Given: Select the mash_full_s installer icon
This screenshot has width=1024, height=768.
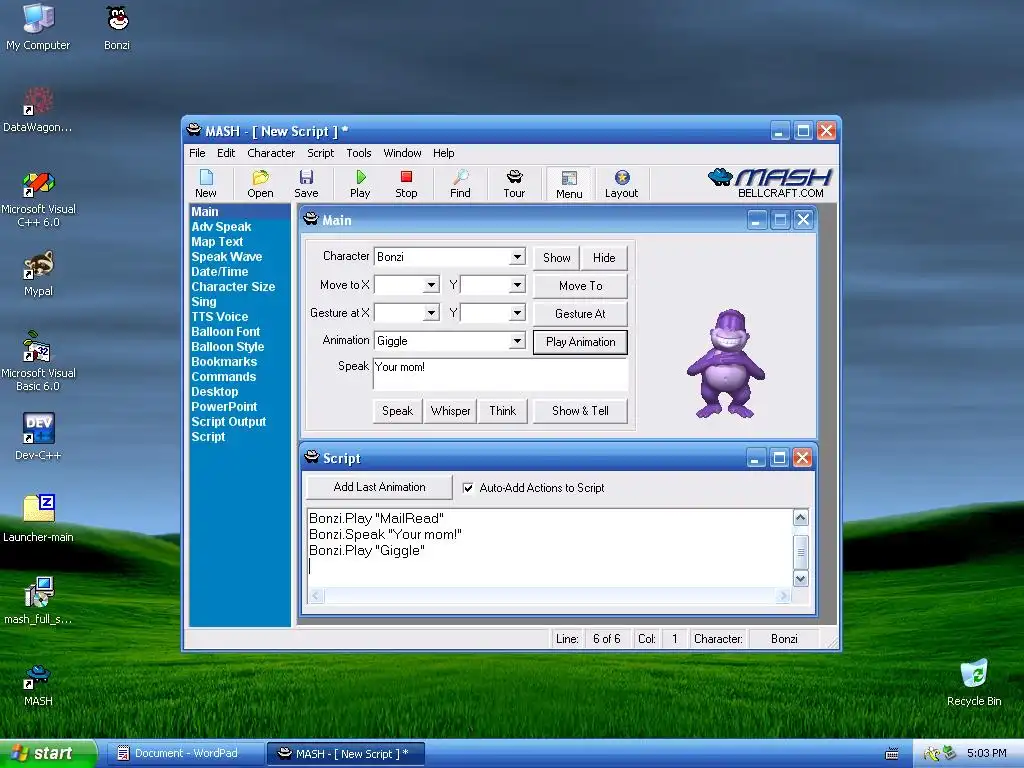Looking at the screenshot, I should (x=38, y=601).
